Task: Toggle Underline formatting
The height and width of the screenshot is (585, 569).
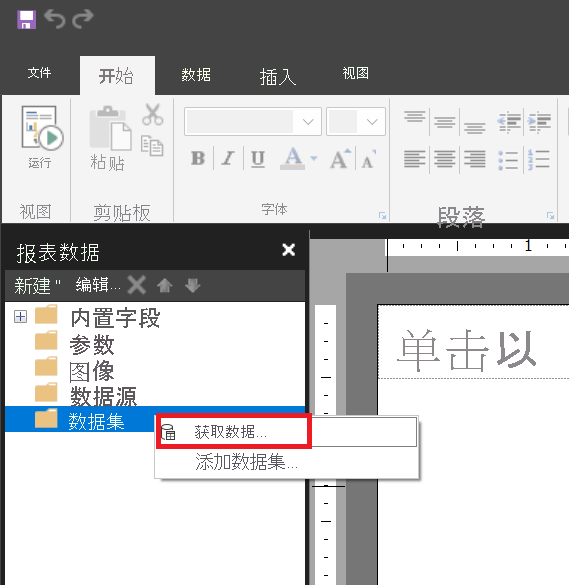Action: point(258,159)
